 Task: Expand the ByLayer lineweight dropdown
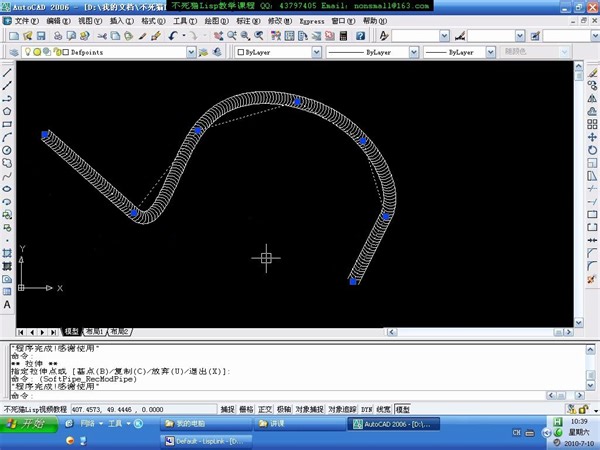click(491, 52)
